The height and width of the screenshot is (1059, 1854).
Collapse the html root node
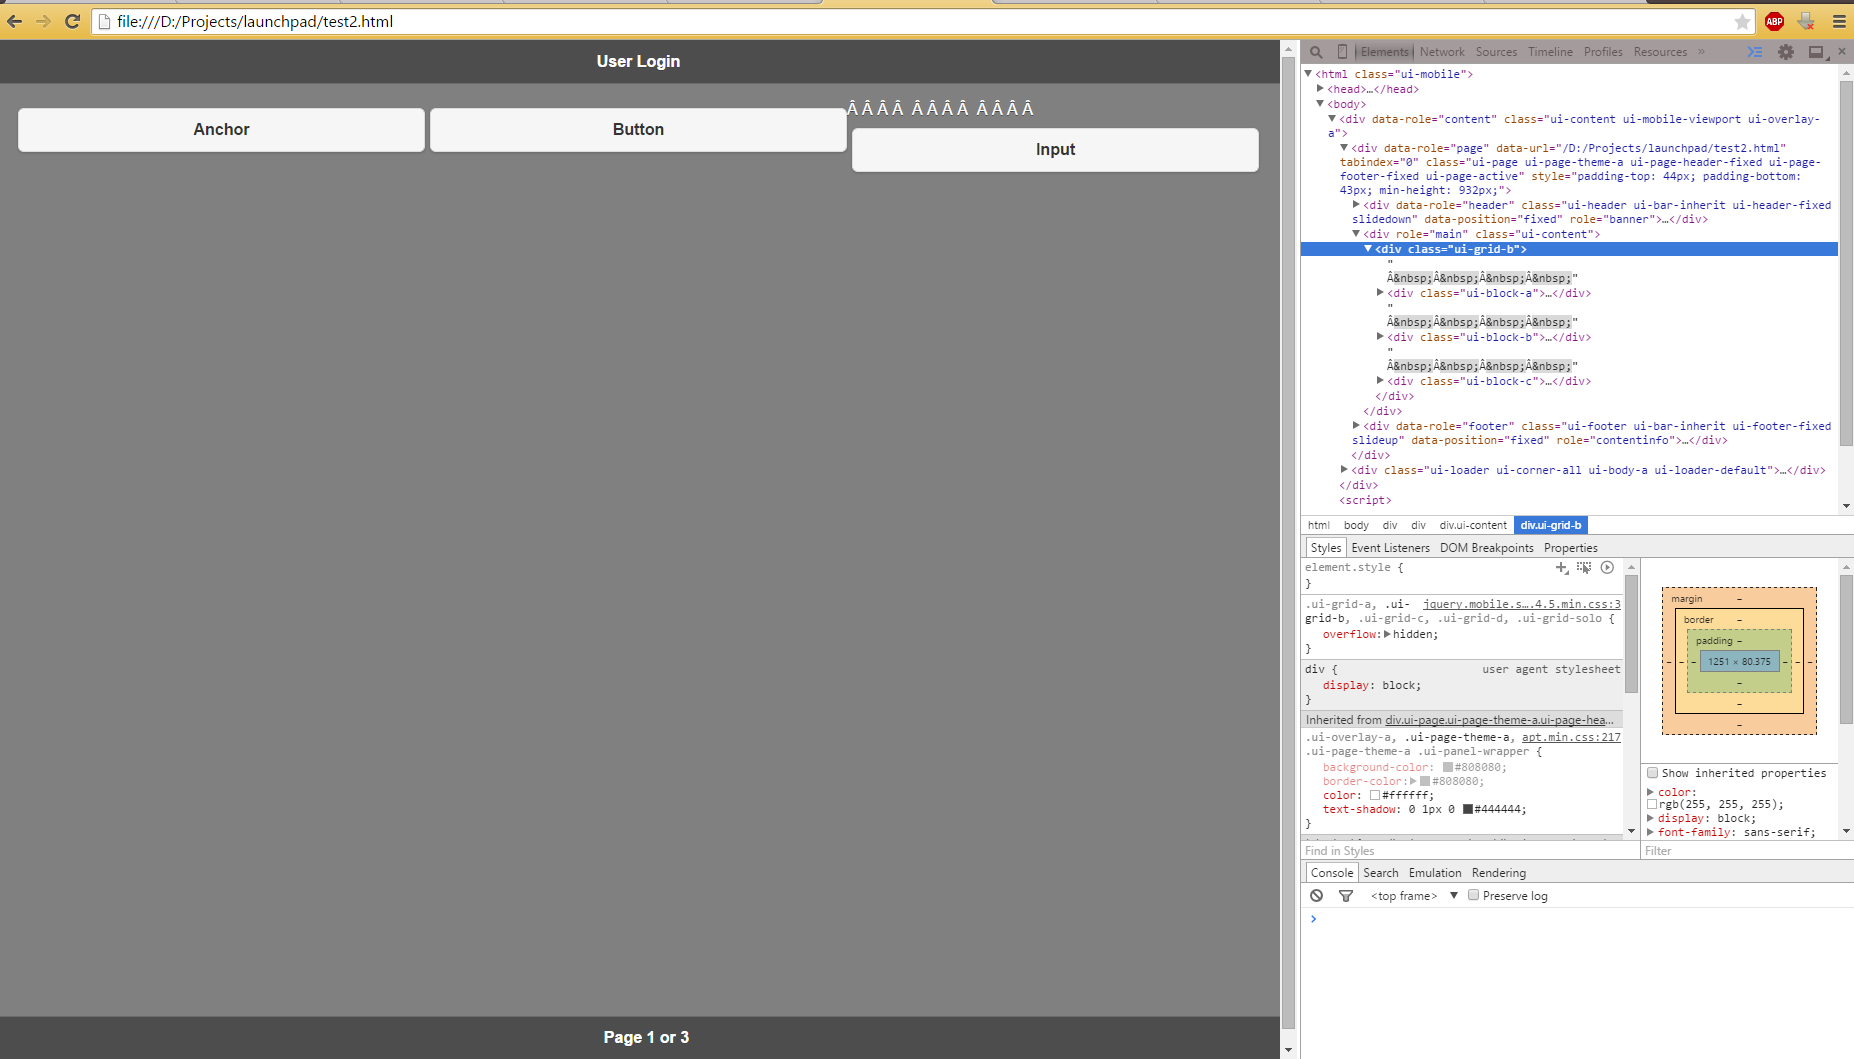tap(1308, 73)
